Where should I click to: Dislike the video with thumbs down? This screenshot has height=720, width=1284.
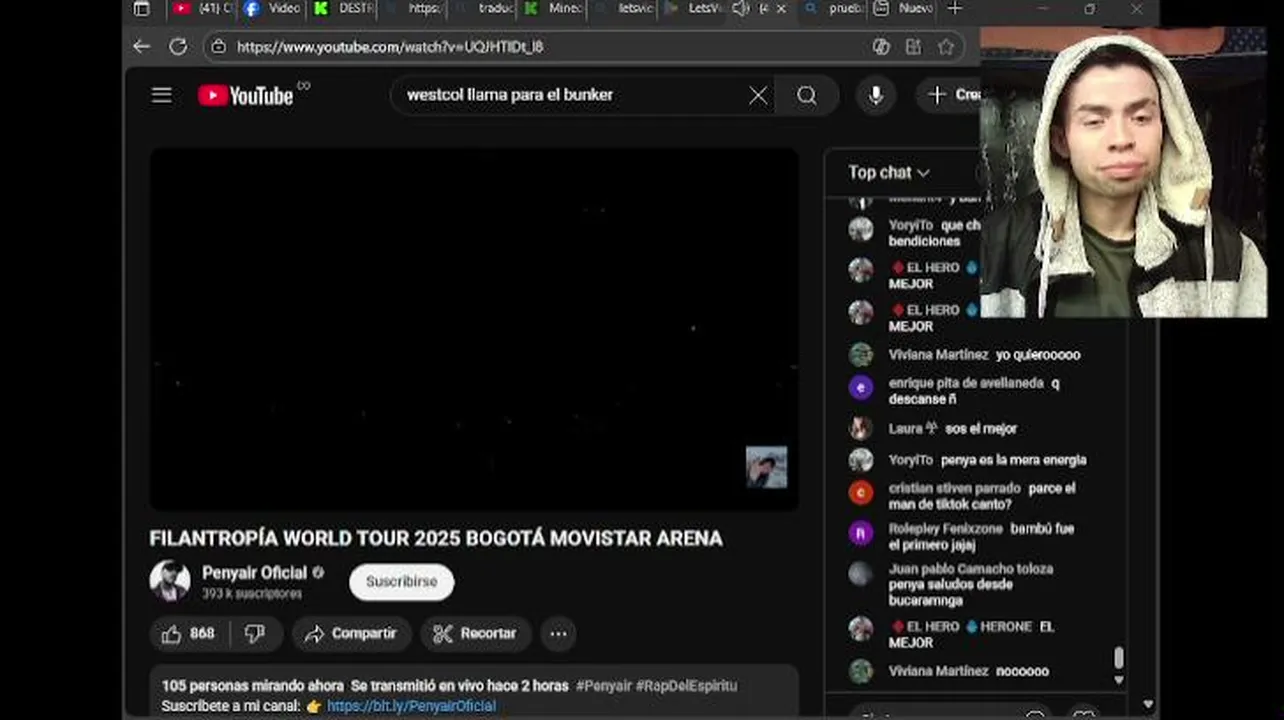(255, 633)
